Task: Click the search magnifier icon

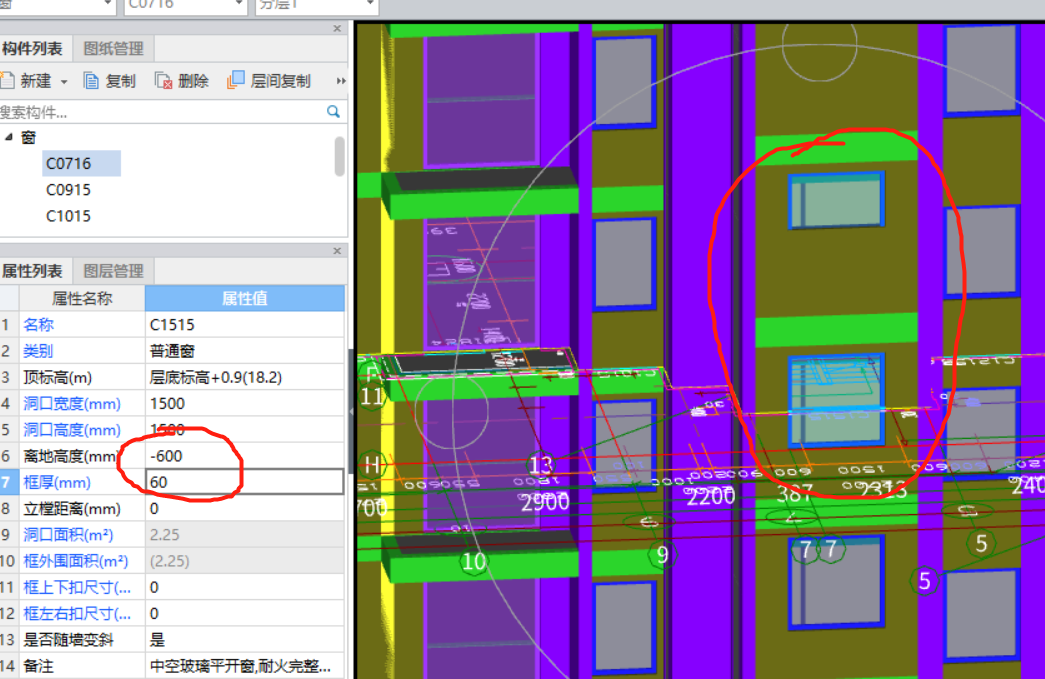Action: click(333, 111)
